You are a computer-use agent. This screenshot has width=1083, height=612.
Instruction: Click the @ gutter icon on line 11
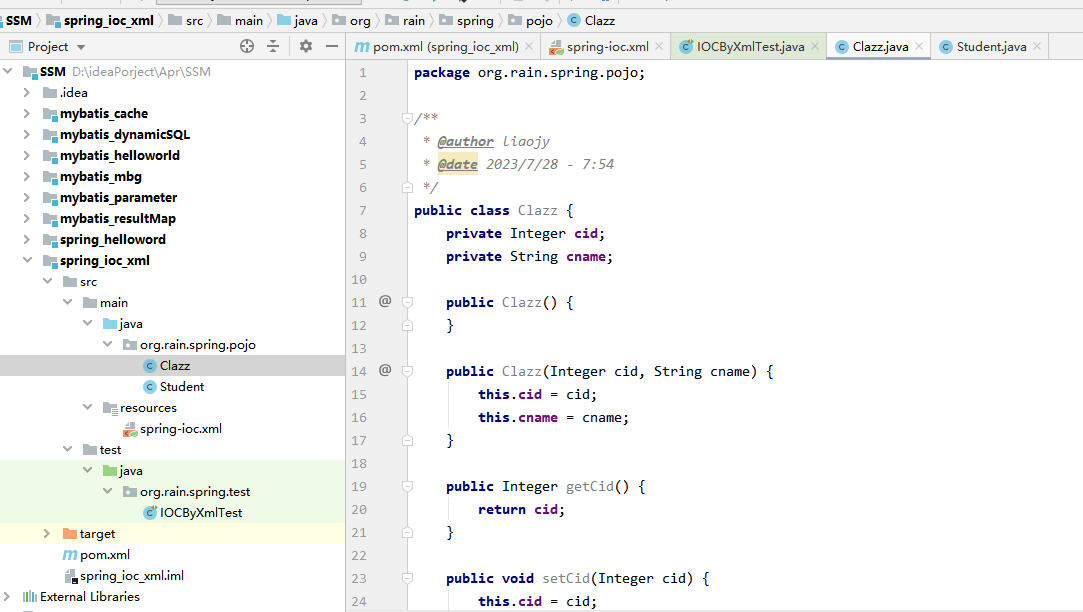pos(385,301)
